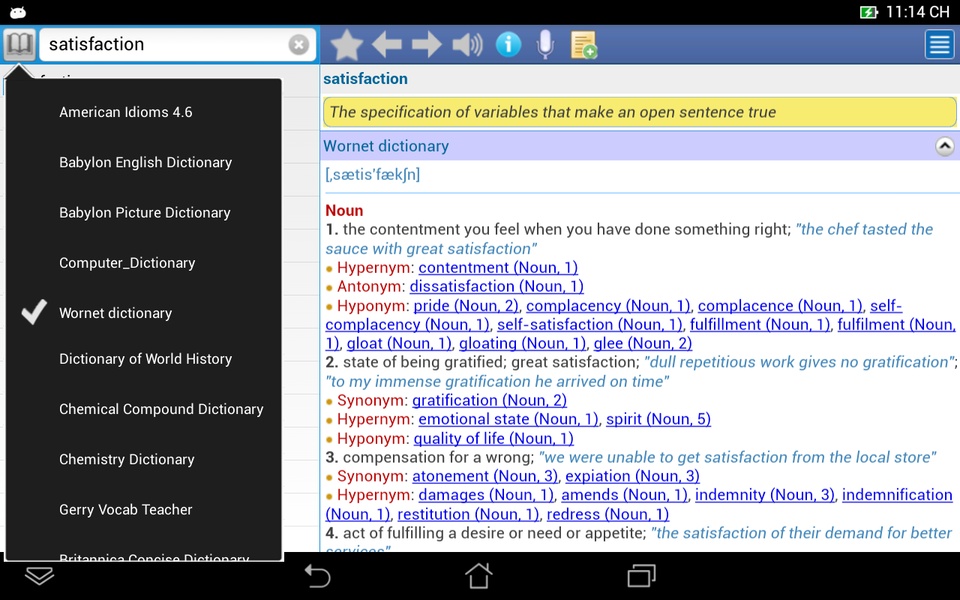
Task: Open the spirit (Noun, 5) link
Action: [x=658, y=419]
